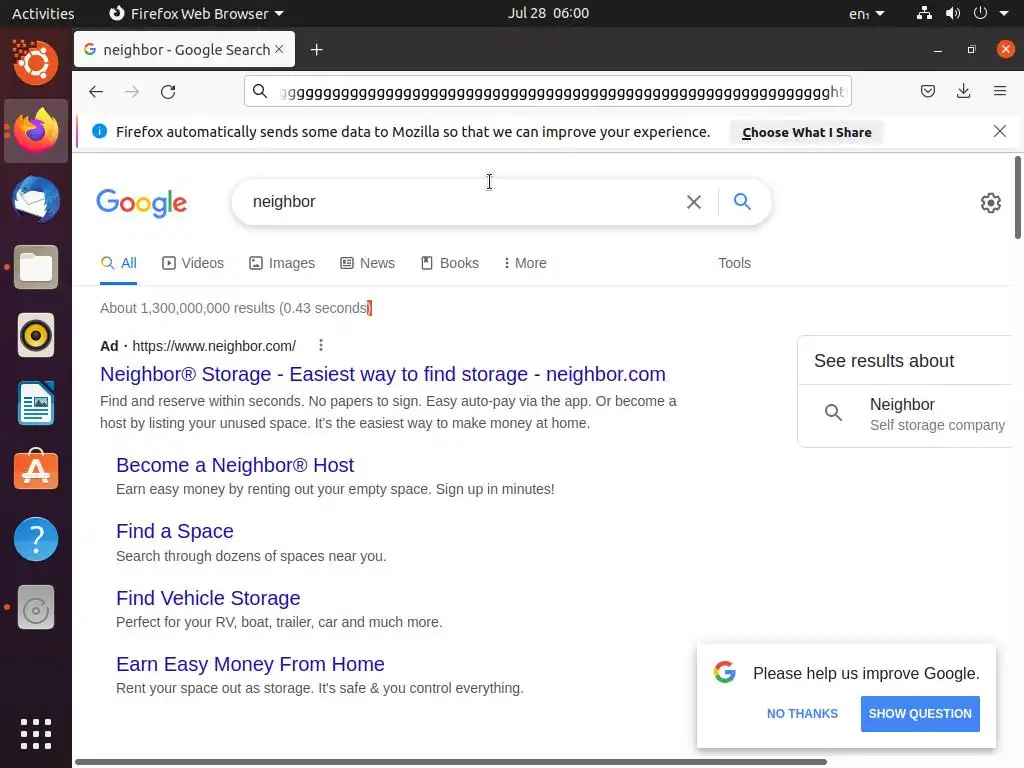
Task: Open the disc drive icon in the dock
Action: [x=36, y=607]
